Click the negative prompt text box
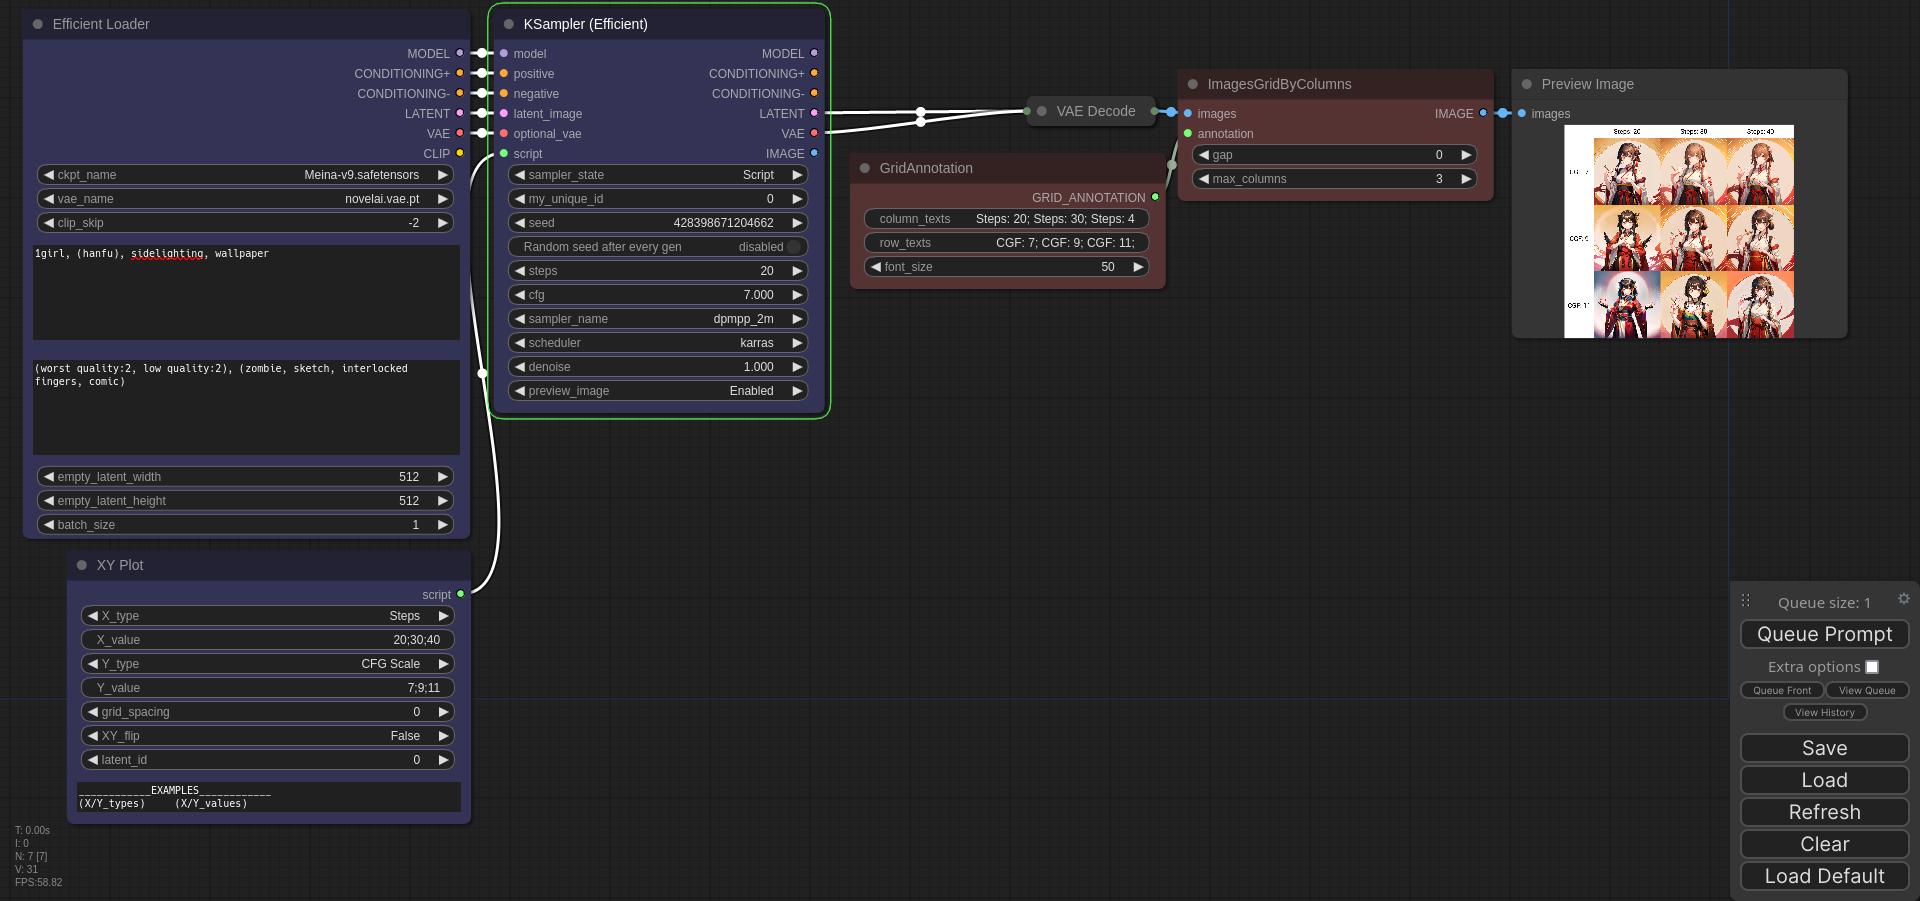Screen dimensions: 1920x901 [x=246, y=407]
